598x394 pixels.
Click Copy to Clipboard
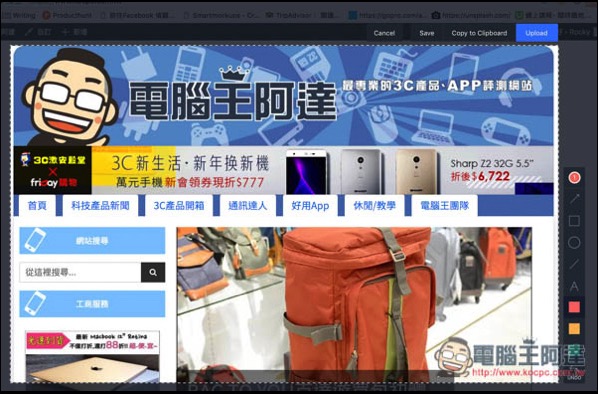click(479, 33)
